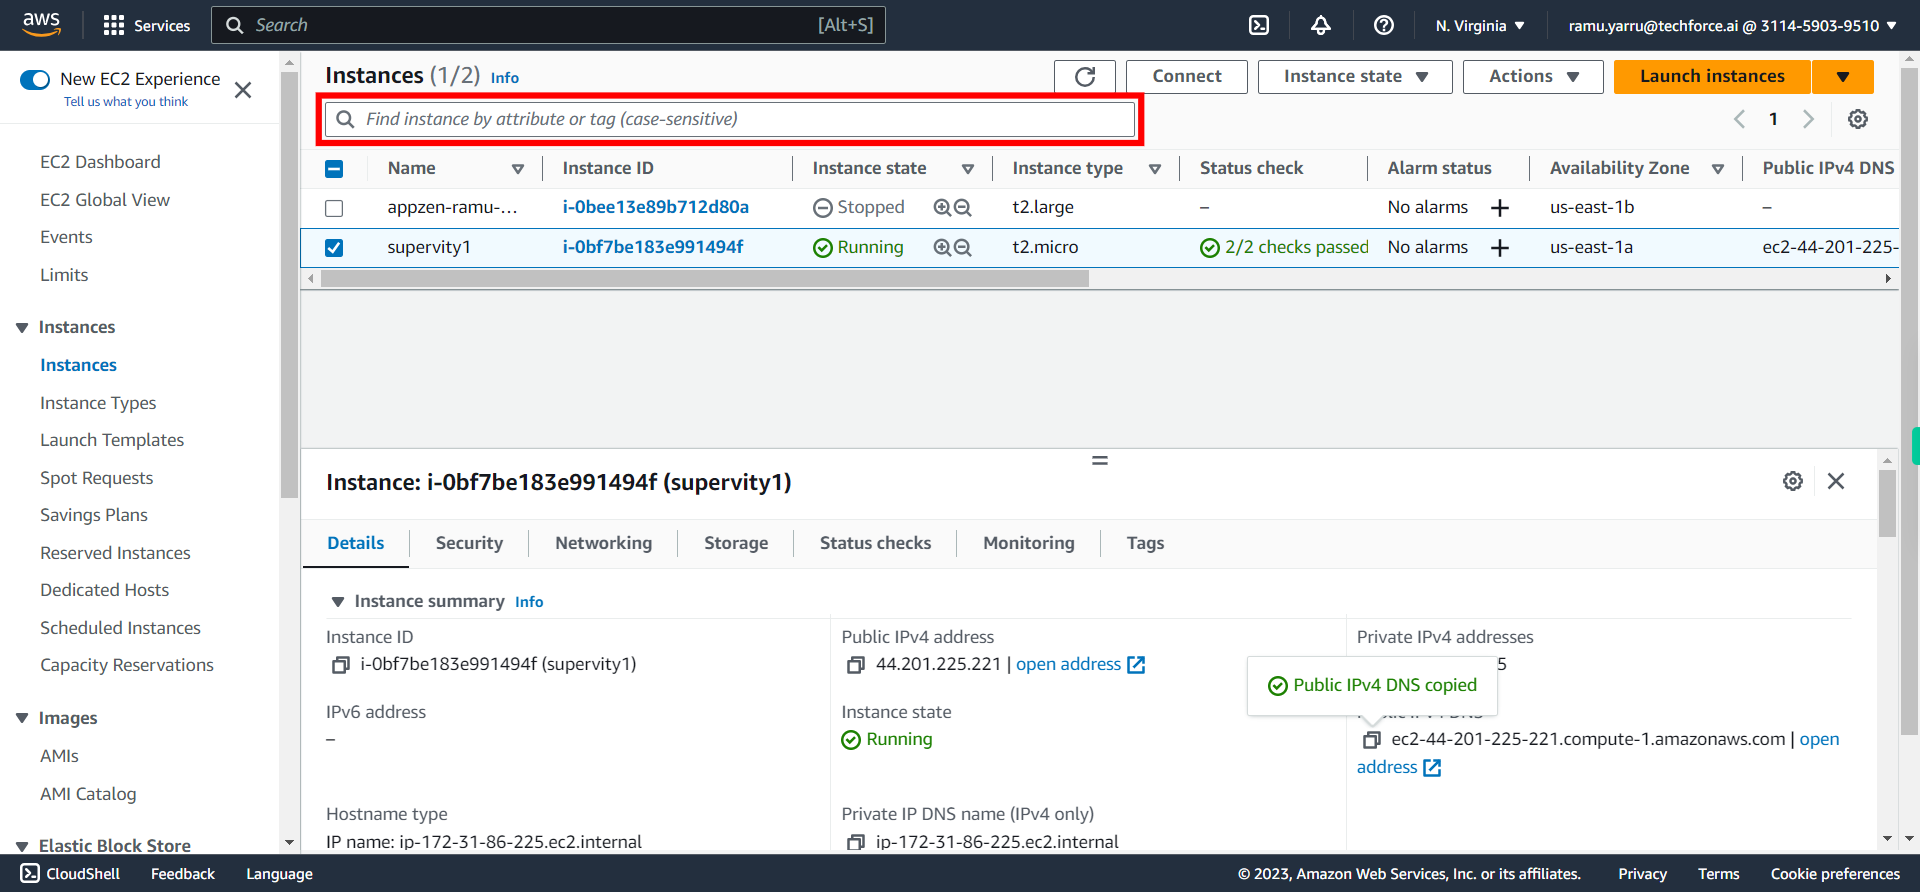Add alarm for appzen-ramu instance
Screen dimensions: 1920x892
tap(1500, 208)
